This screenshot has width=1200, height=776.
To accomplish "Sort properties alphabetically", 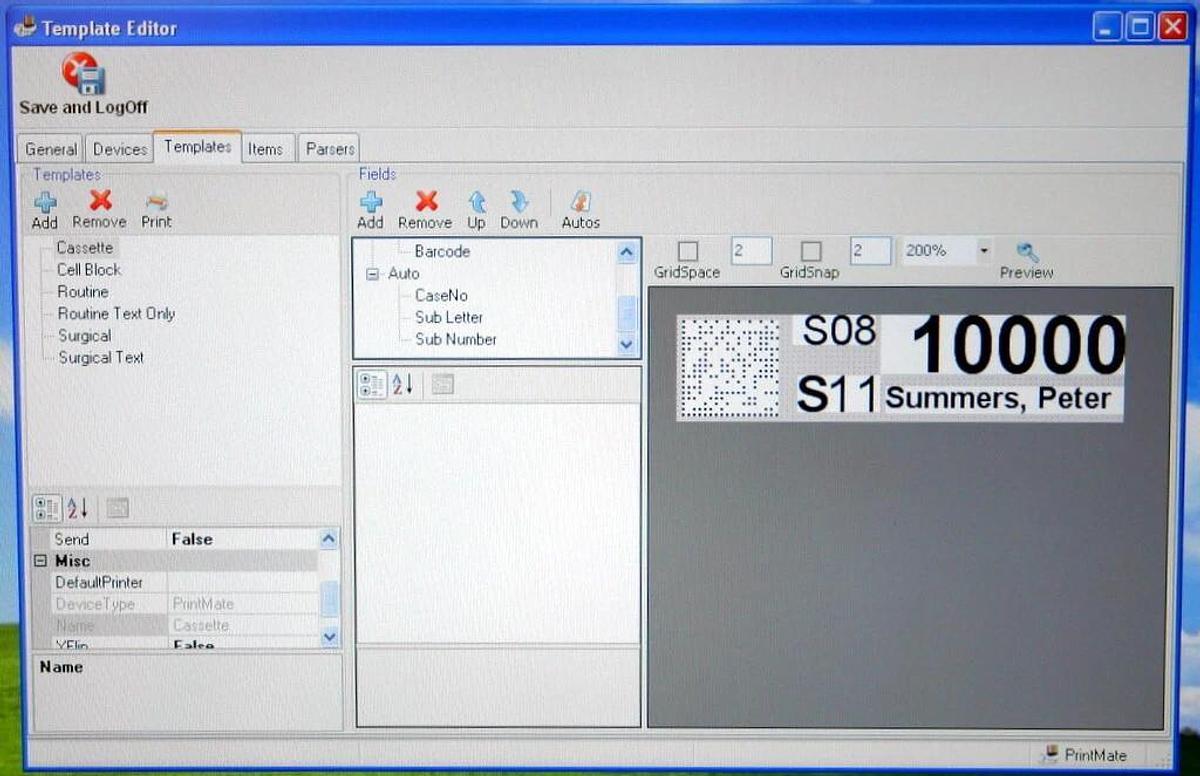I will [79, 508].
